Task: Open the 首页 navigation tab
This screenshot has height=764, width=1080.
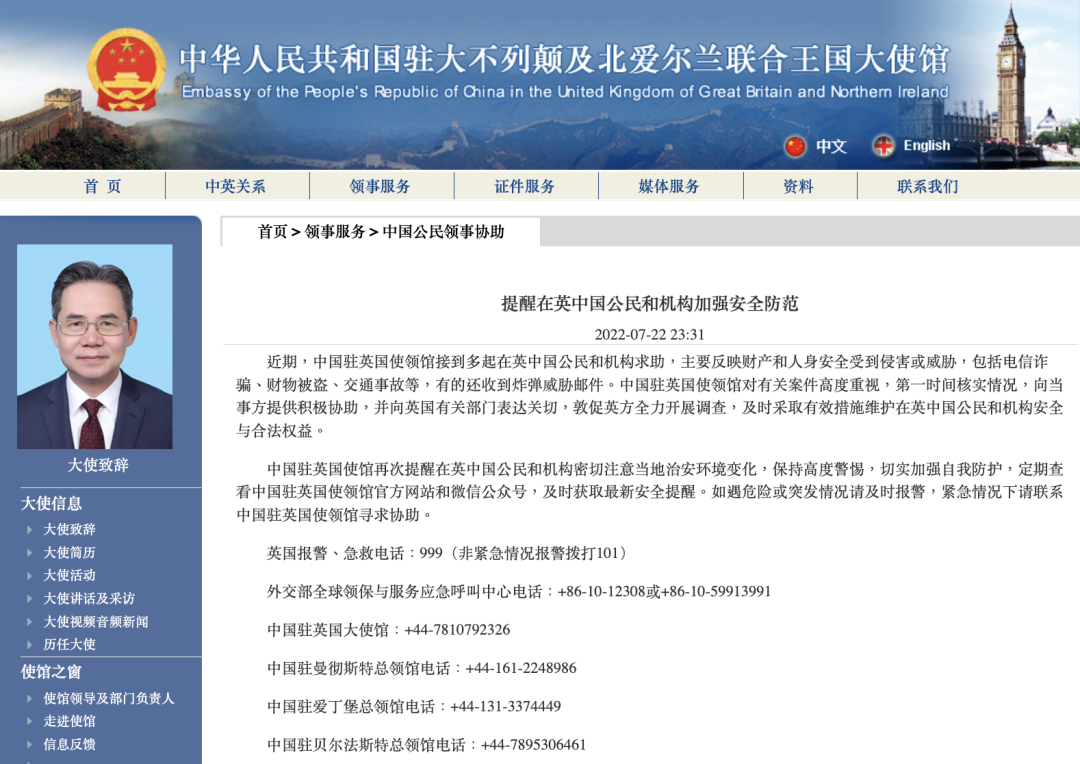Action: point(103,186)
